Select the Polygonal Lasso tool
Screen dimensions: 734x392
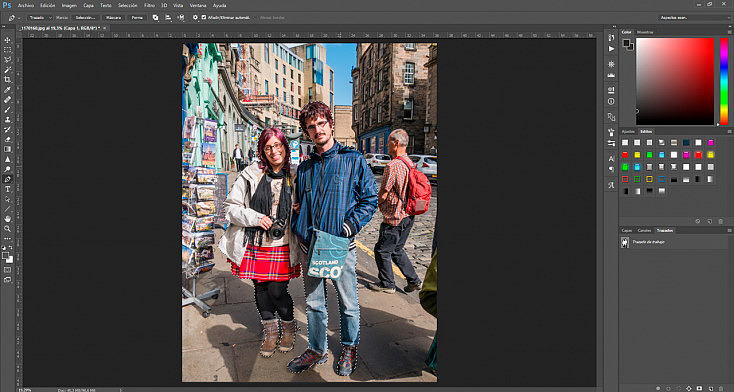click(7, 59)
